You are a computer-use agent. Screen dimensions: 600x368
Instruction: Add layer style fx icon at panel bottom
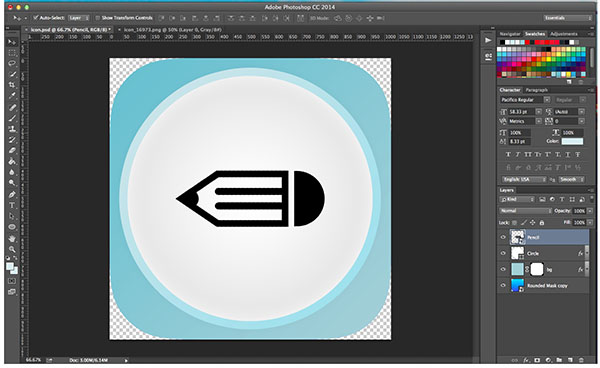[526, 360]
